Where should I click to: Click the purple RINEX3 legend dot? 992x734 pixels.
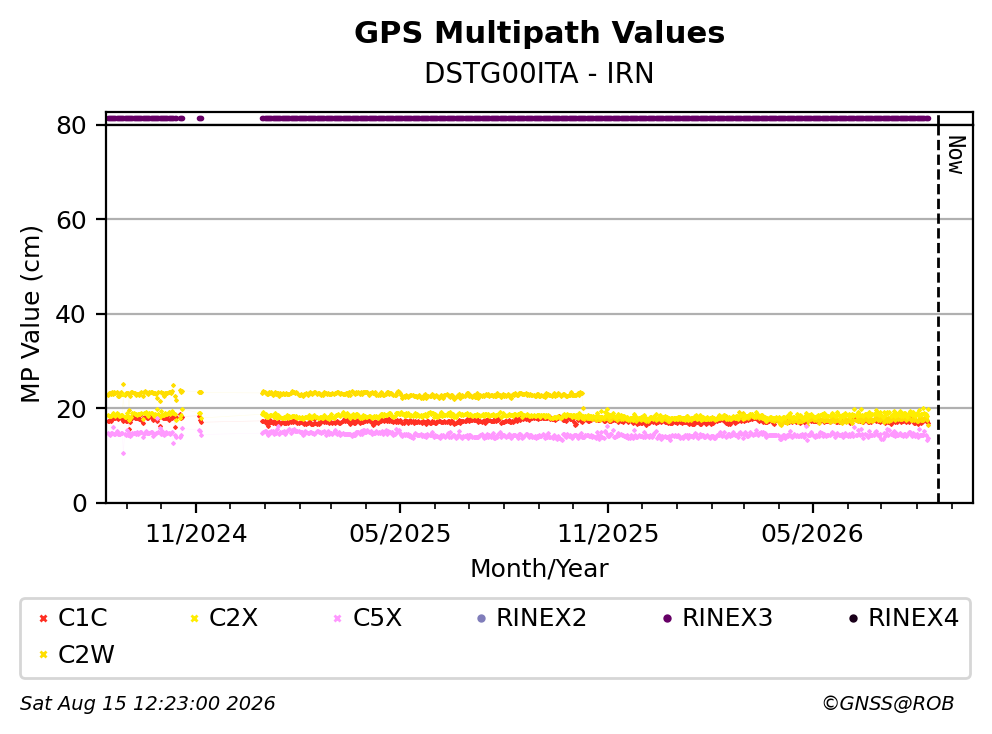[667, 618]
